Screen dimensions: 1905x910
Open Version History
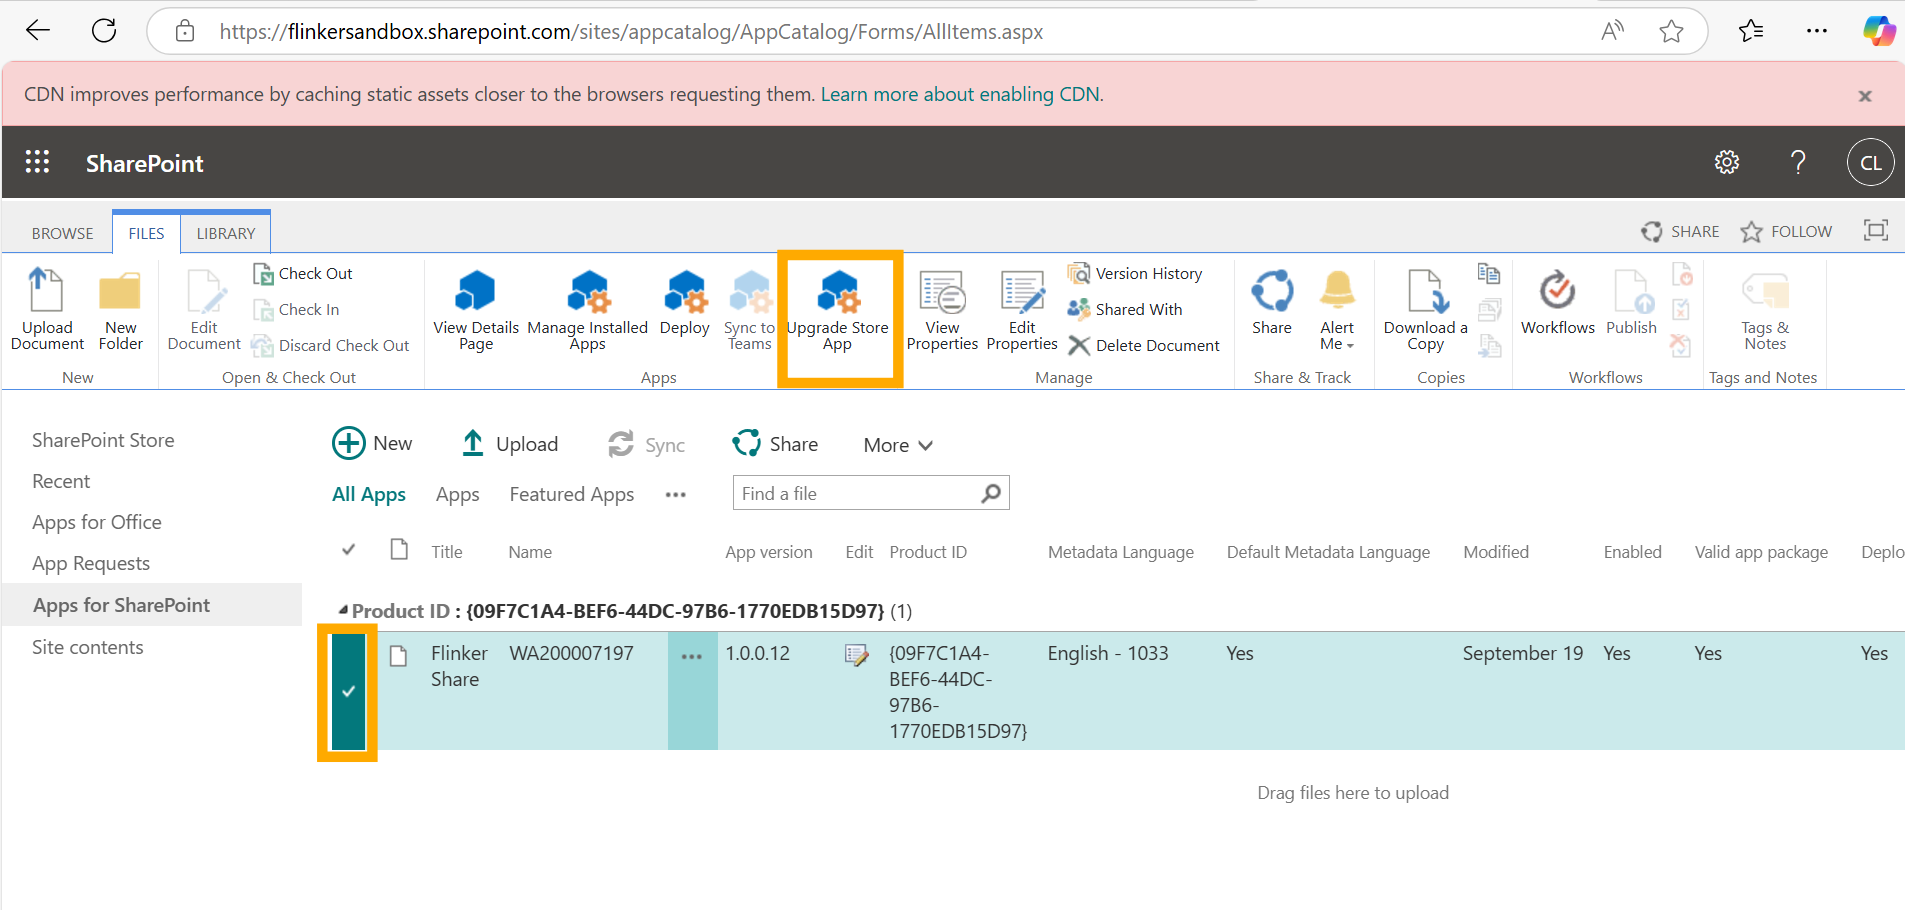(x=1135, y=273)
